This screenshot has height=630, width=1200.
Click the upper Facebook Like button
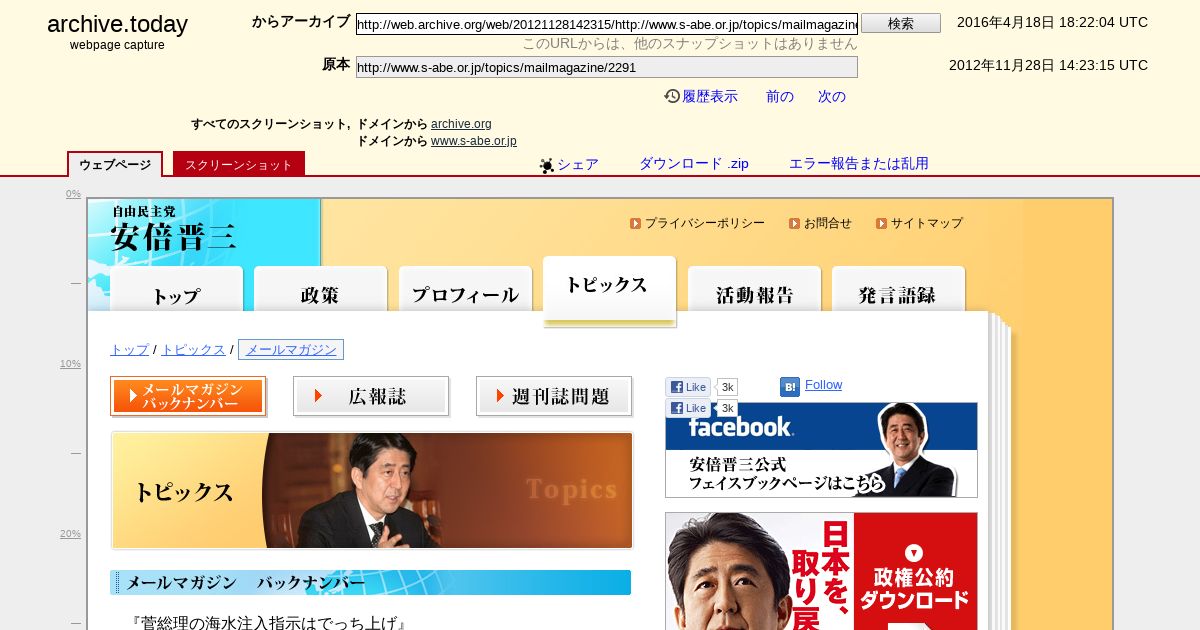pyautogui.click(x=688, y=387)
